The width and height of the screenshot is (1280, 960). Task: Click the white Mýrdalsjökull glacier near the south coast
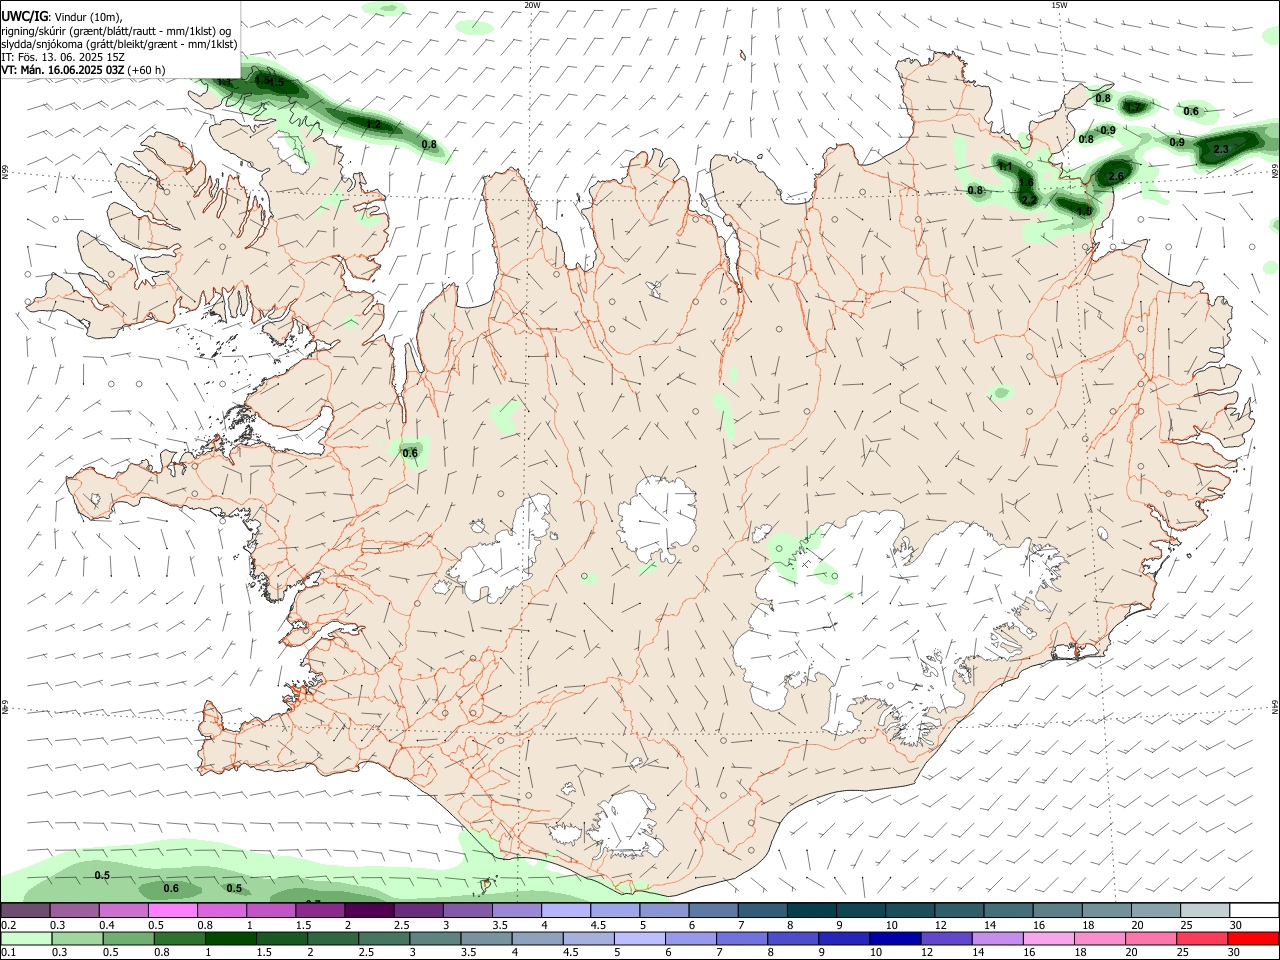tap(628, 825)
